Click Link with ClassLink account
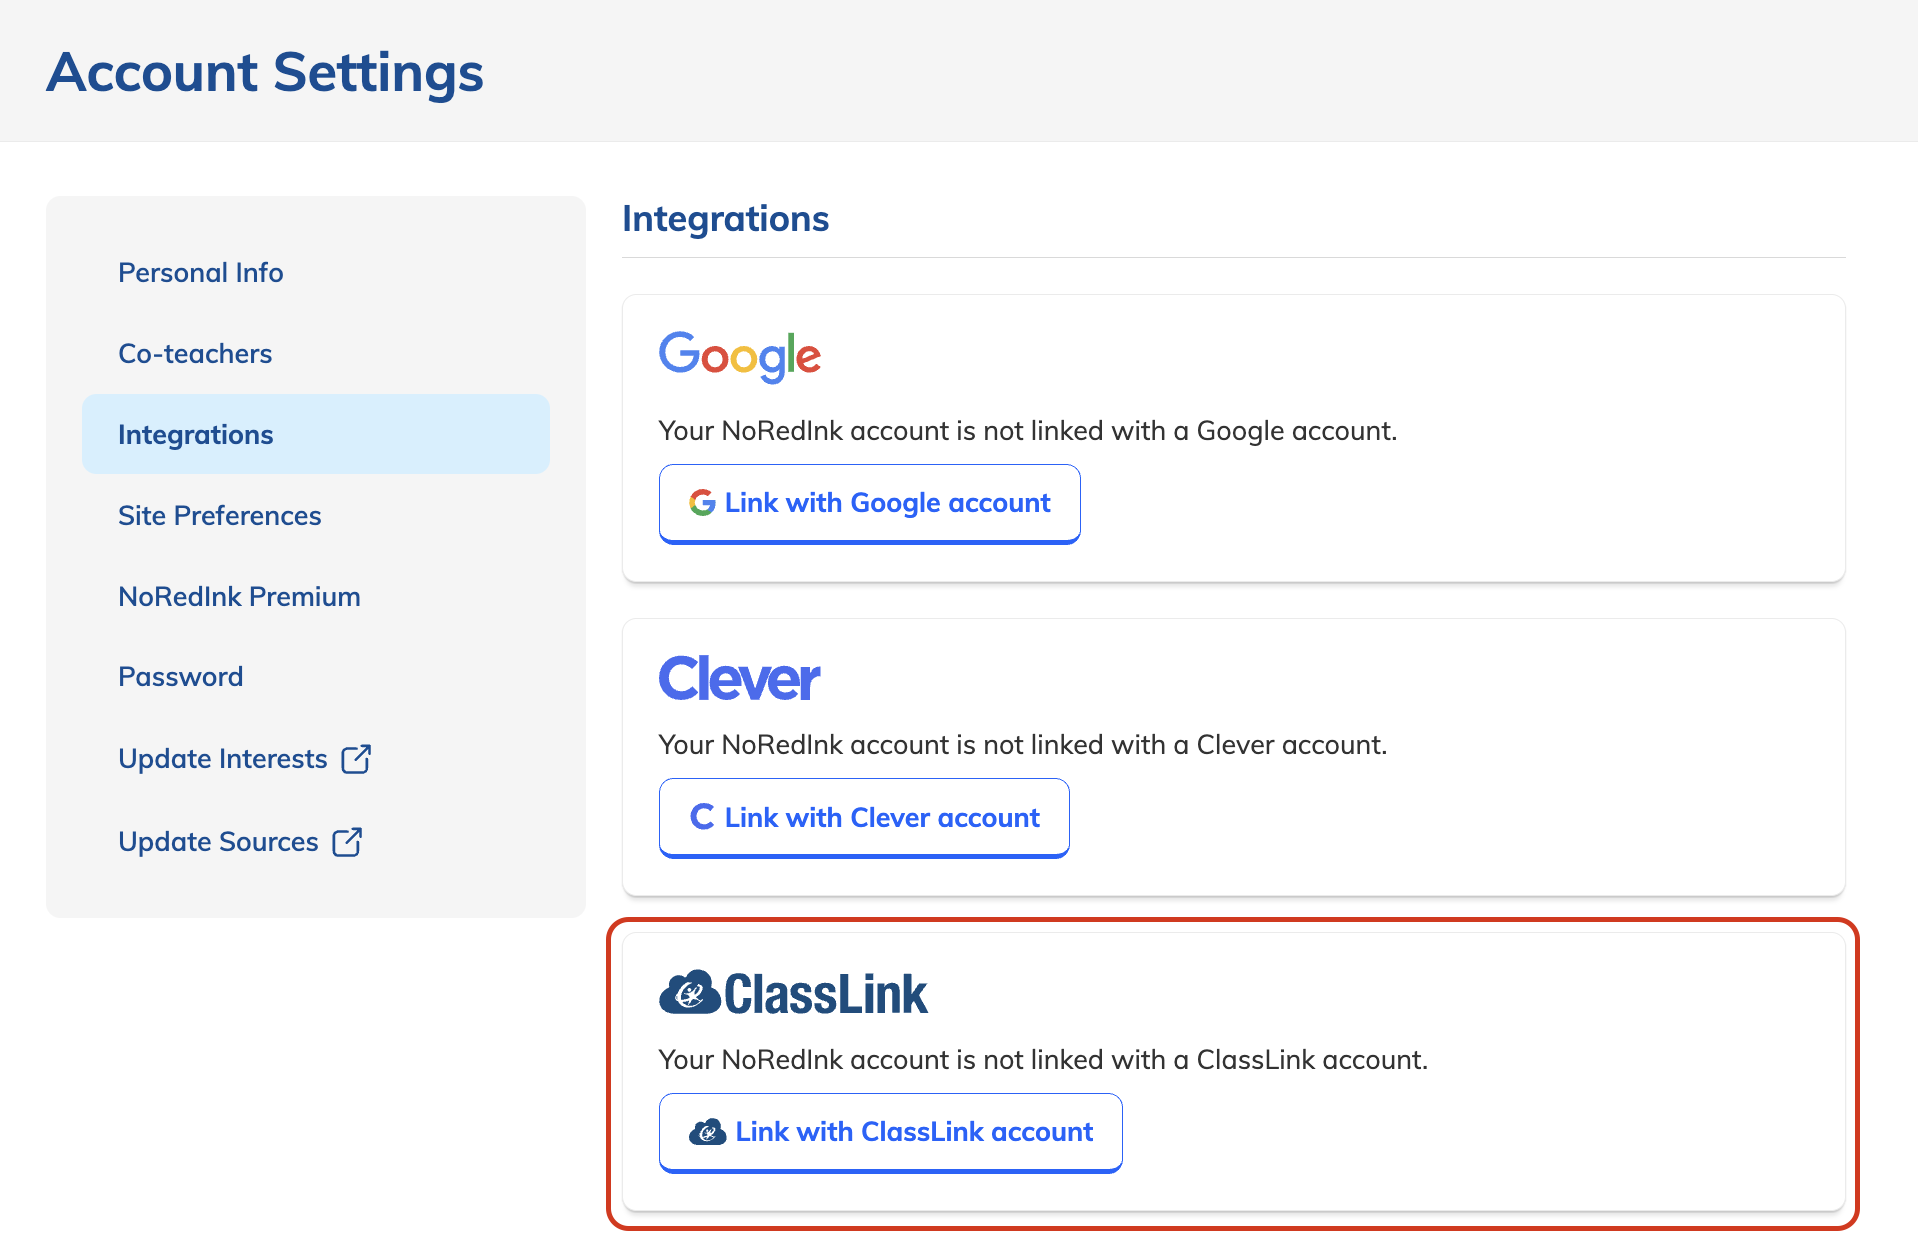1918x1240 pixels. point(890,1131)
